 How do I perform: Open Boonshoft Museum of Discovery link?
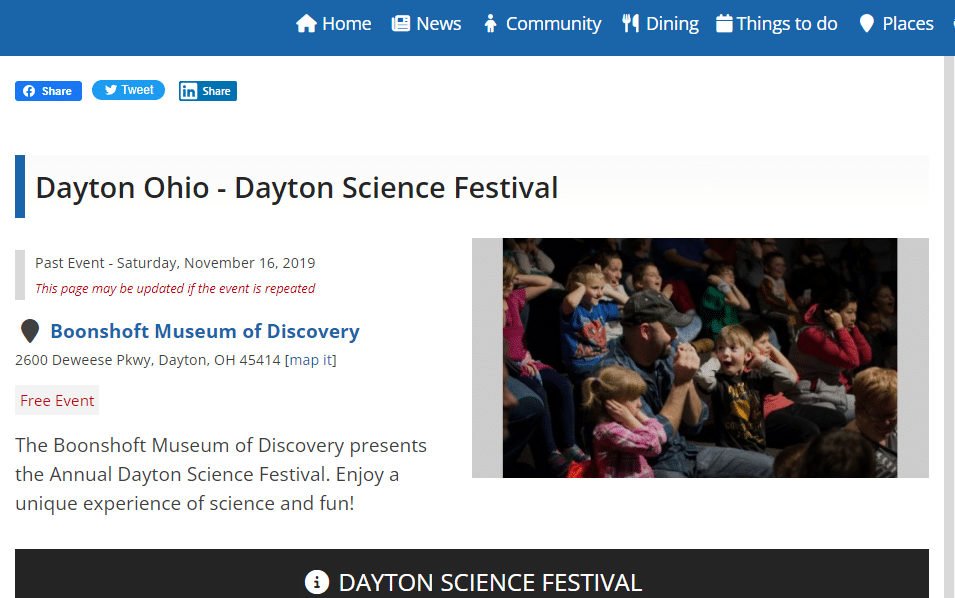205,331
